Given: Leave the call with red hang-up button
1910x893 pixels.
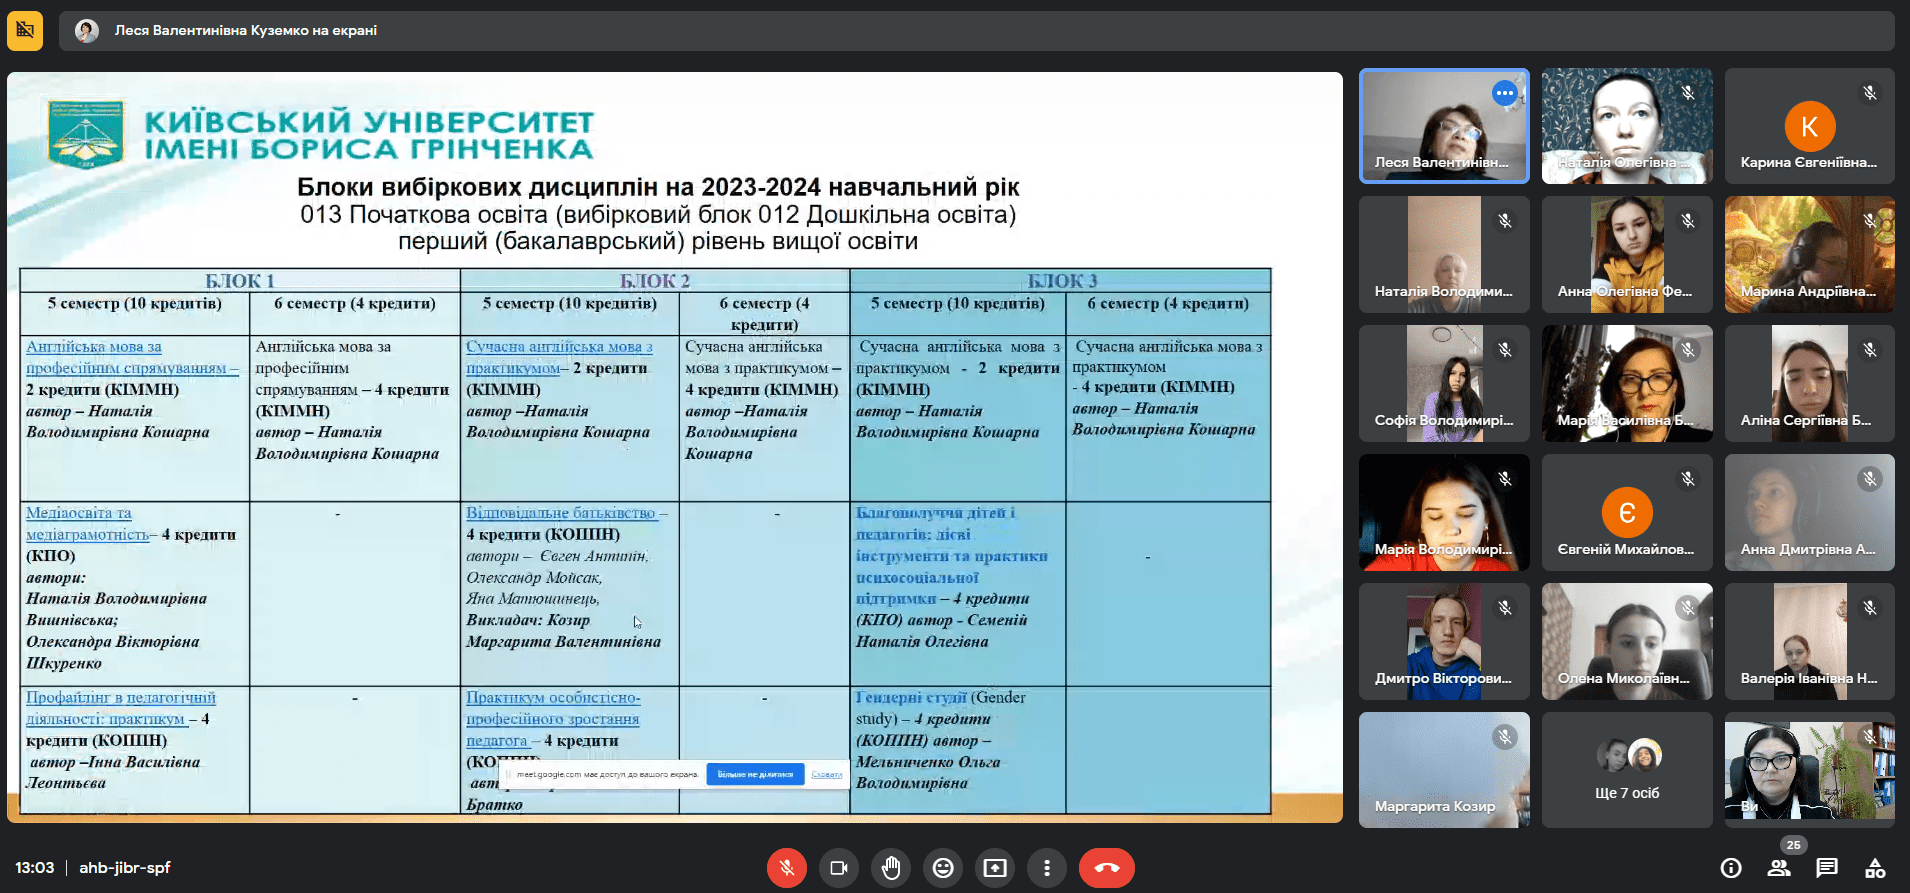Looking at the screenshot, I should point(1106,868).
